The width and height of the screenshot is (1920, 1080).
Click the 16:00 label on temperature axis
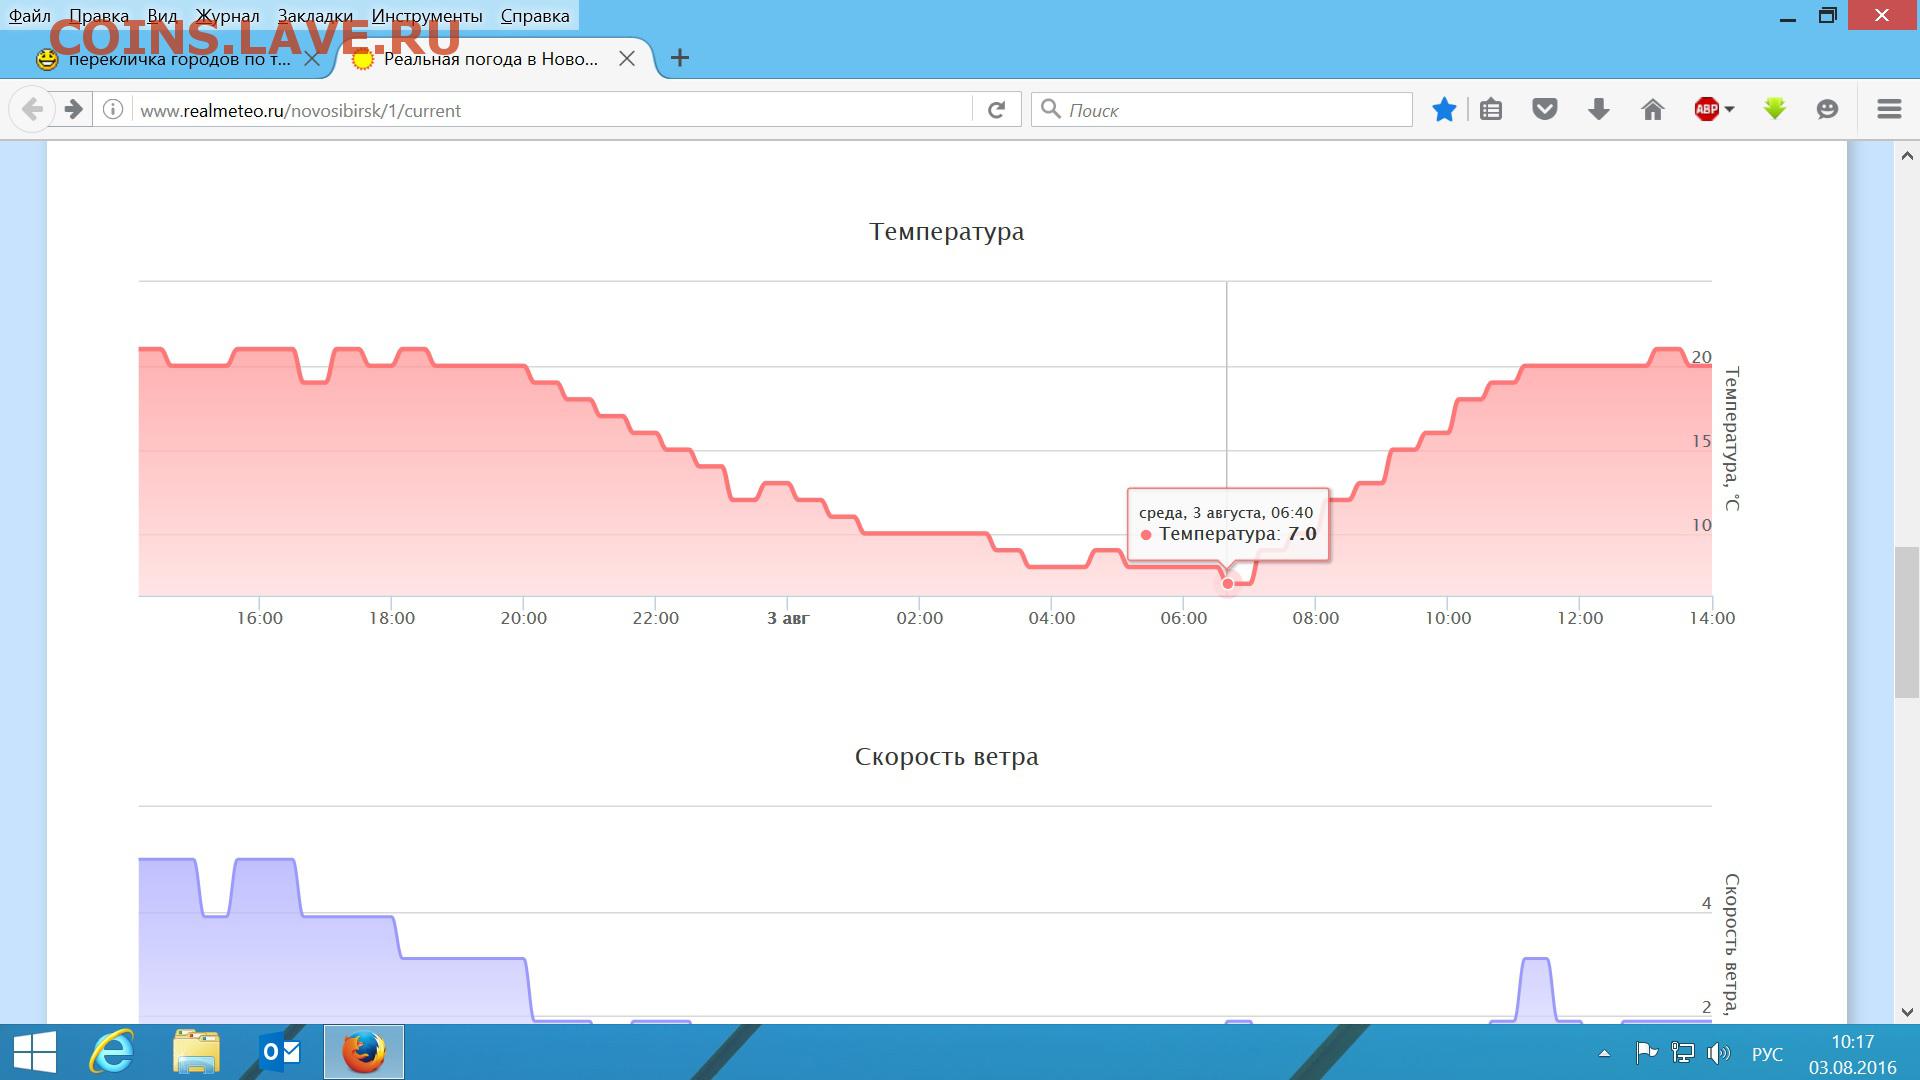[x=260, y=618]
